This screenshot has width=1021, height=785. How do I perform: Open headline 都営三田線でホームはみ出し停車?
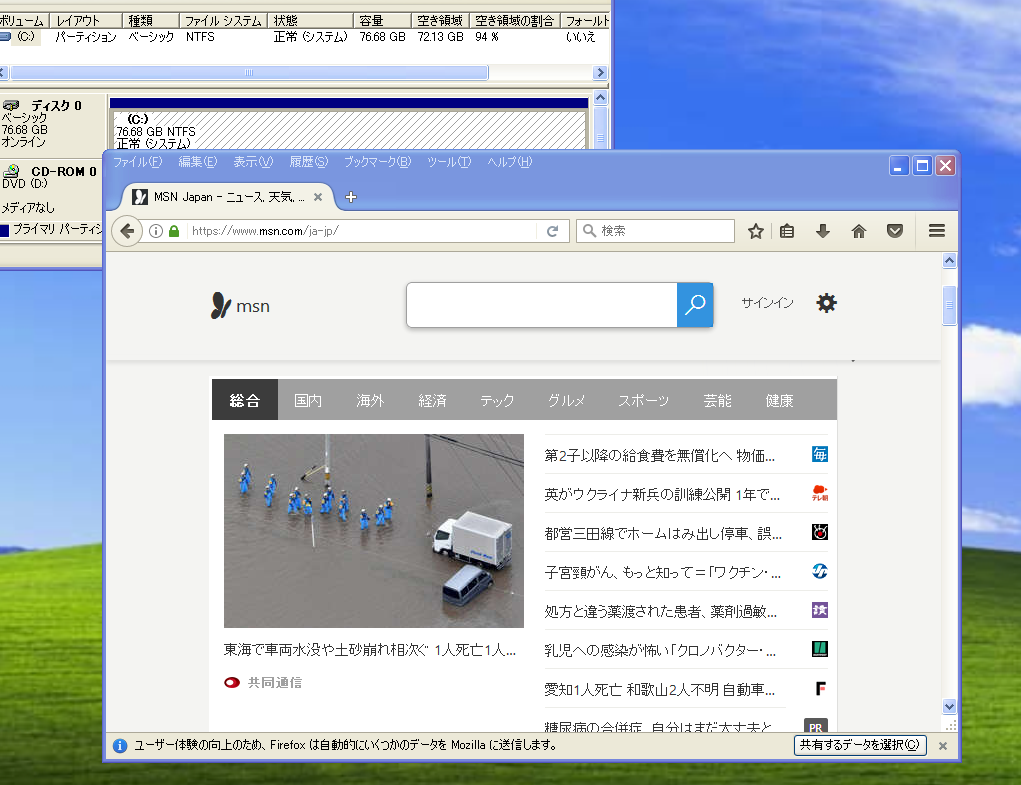pos(663,534)
